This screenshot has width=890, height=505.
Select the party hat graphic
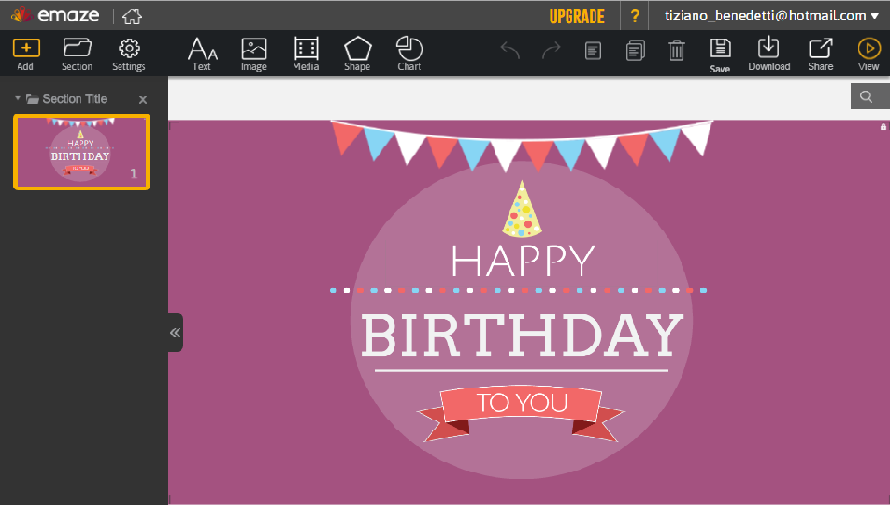pos(522,209)
